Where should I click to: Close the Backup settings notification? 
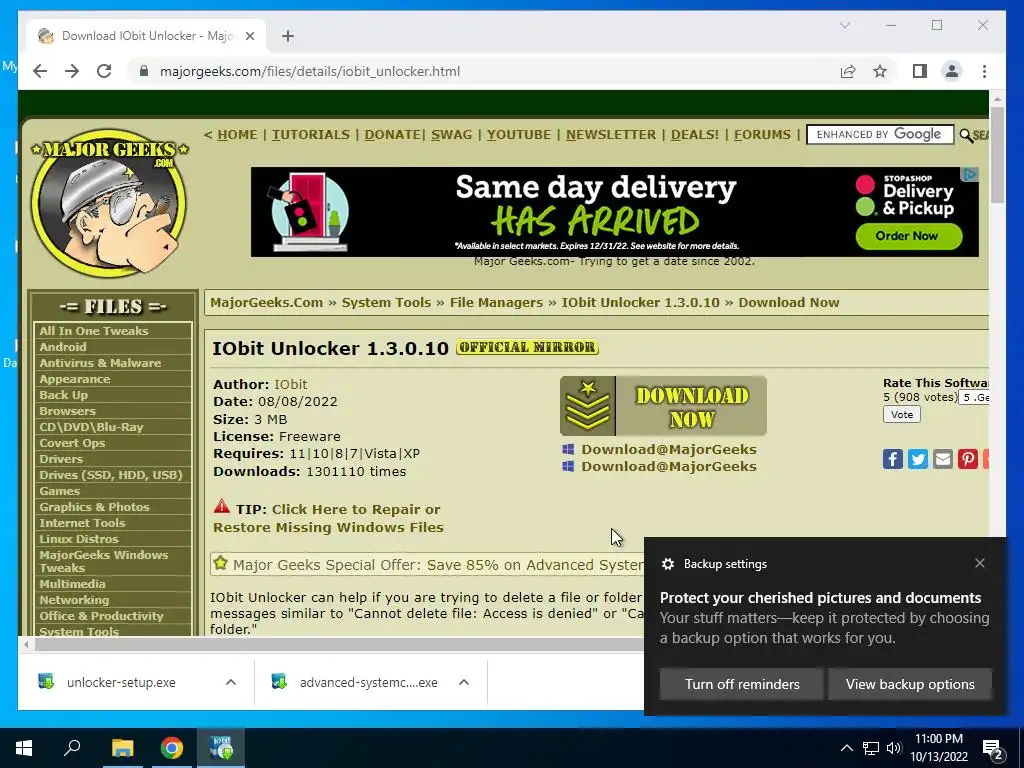(x=980, y=563)
